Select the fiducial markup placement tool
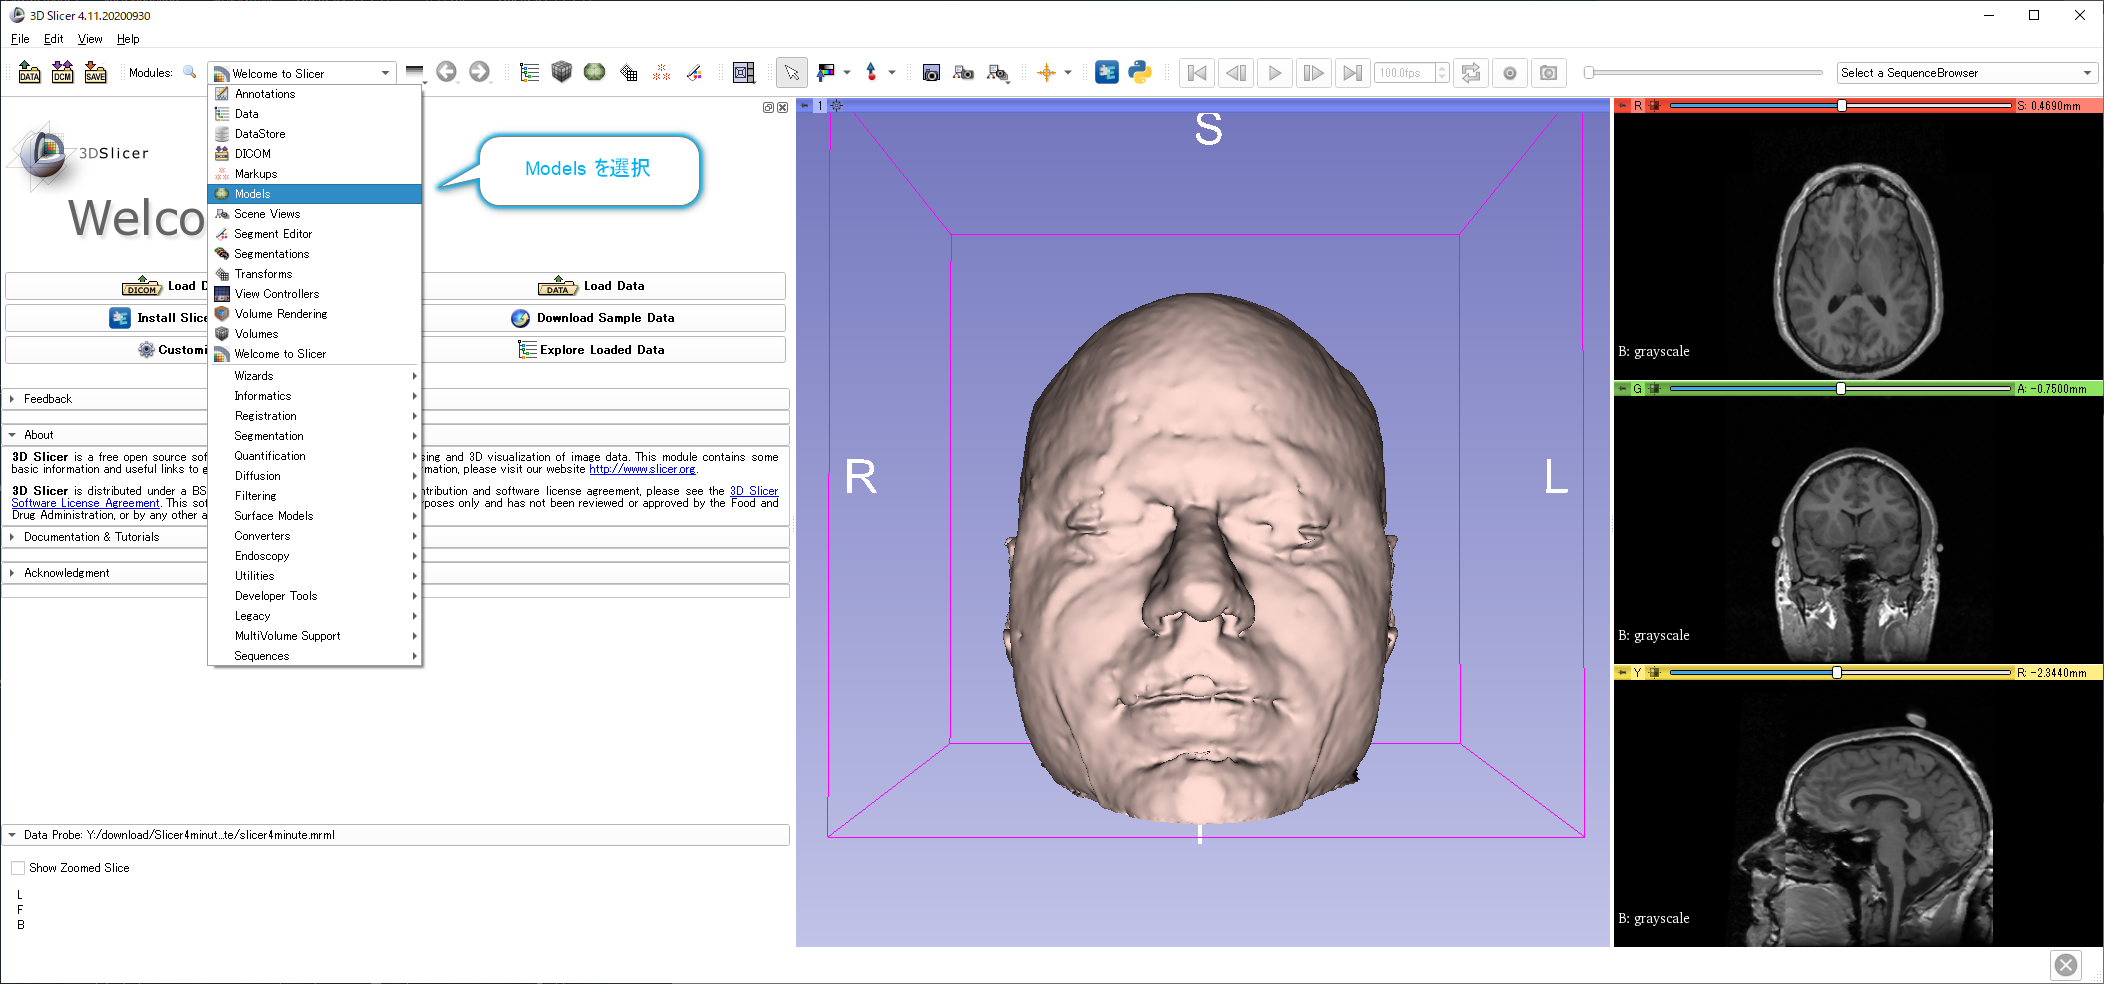 click(x=871, y=72)
